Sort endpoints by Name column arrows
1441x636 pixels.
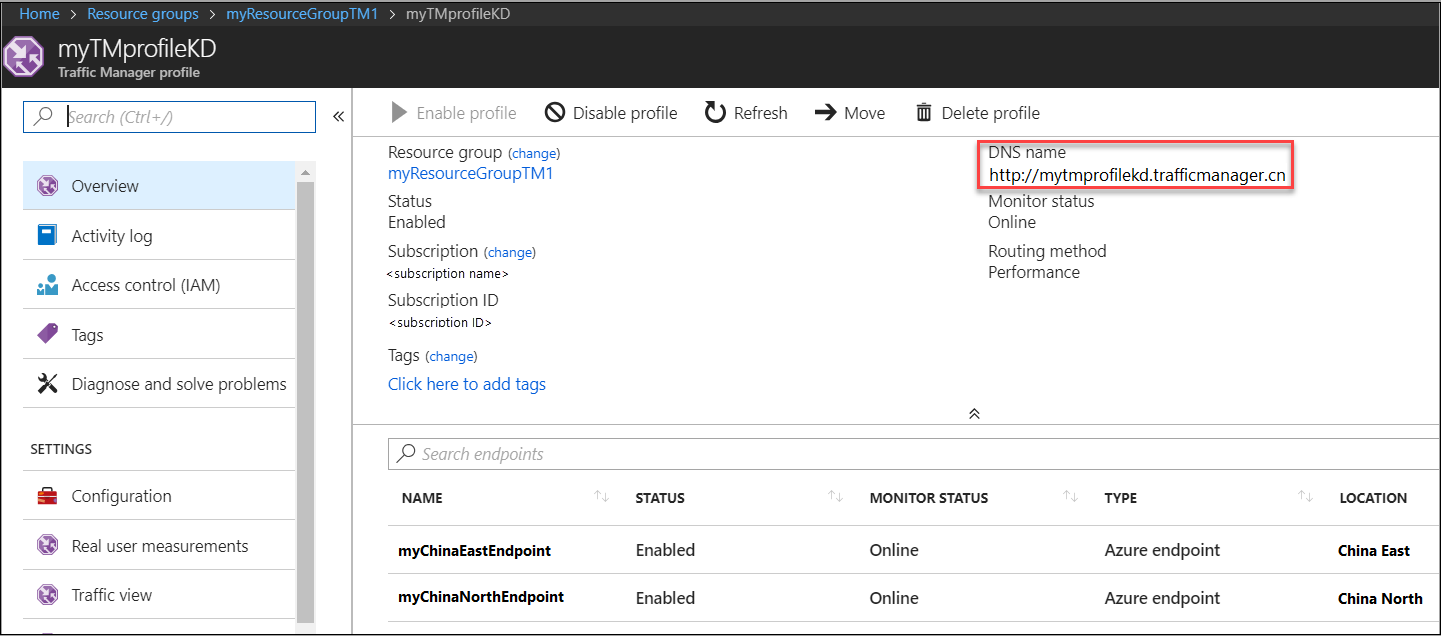(x=601, y=497)
